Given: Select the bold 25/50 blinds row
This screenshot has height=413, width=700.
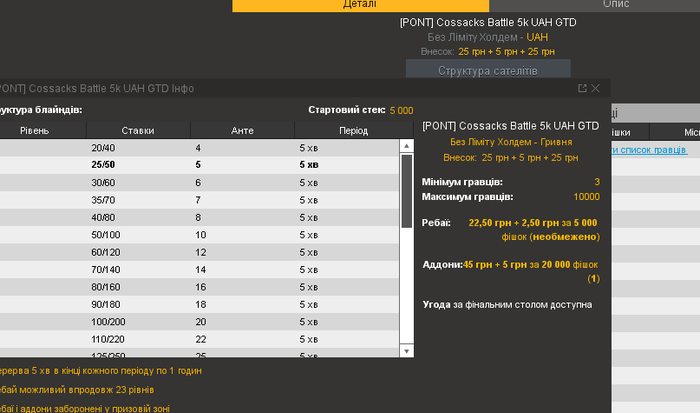Looking at the screenshot, I should (200, 165).
